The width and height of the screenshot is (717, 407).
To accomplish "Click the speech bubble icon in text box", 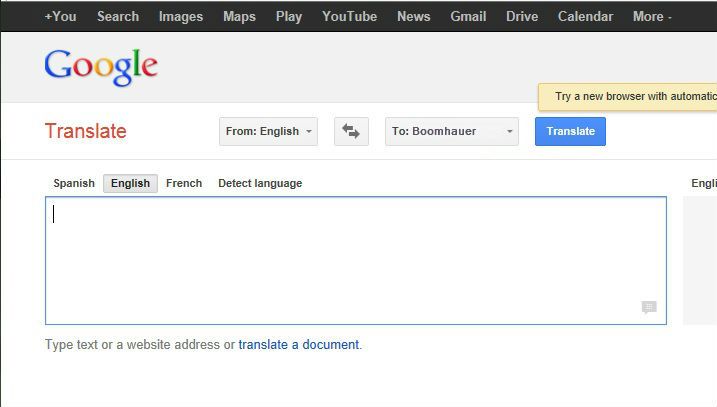I will 649,307.
